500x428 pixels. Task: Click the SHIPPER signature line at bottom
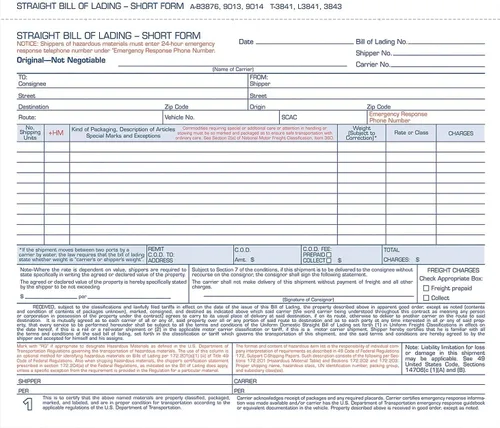pyautogui.click(x=125, y=380)
